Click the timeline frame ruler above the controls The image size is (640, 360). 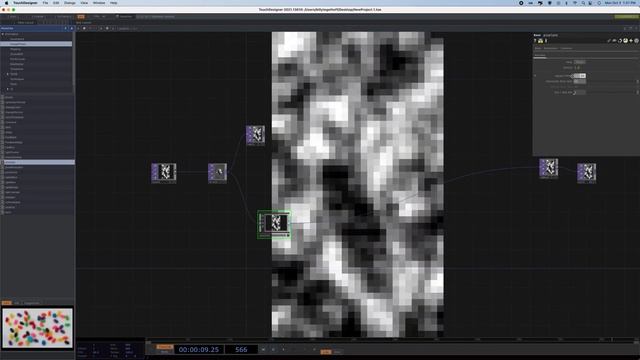click(x=392, y=340)
